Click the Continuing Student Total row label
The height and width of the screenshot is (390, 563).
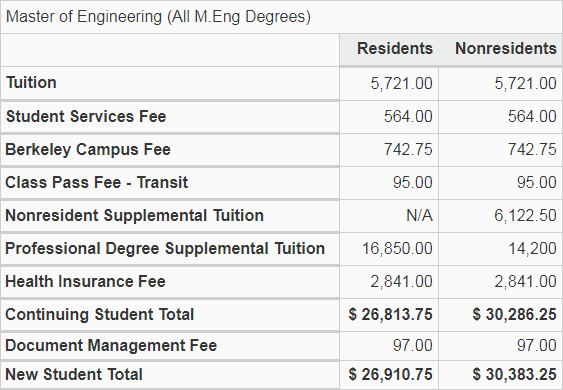pos(100,315)
